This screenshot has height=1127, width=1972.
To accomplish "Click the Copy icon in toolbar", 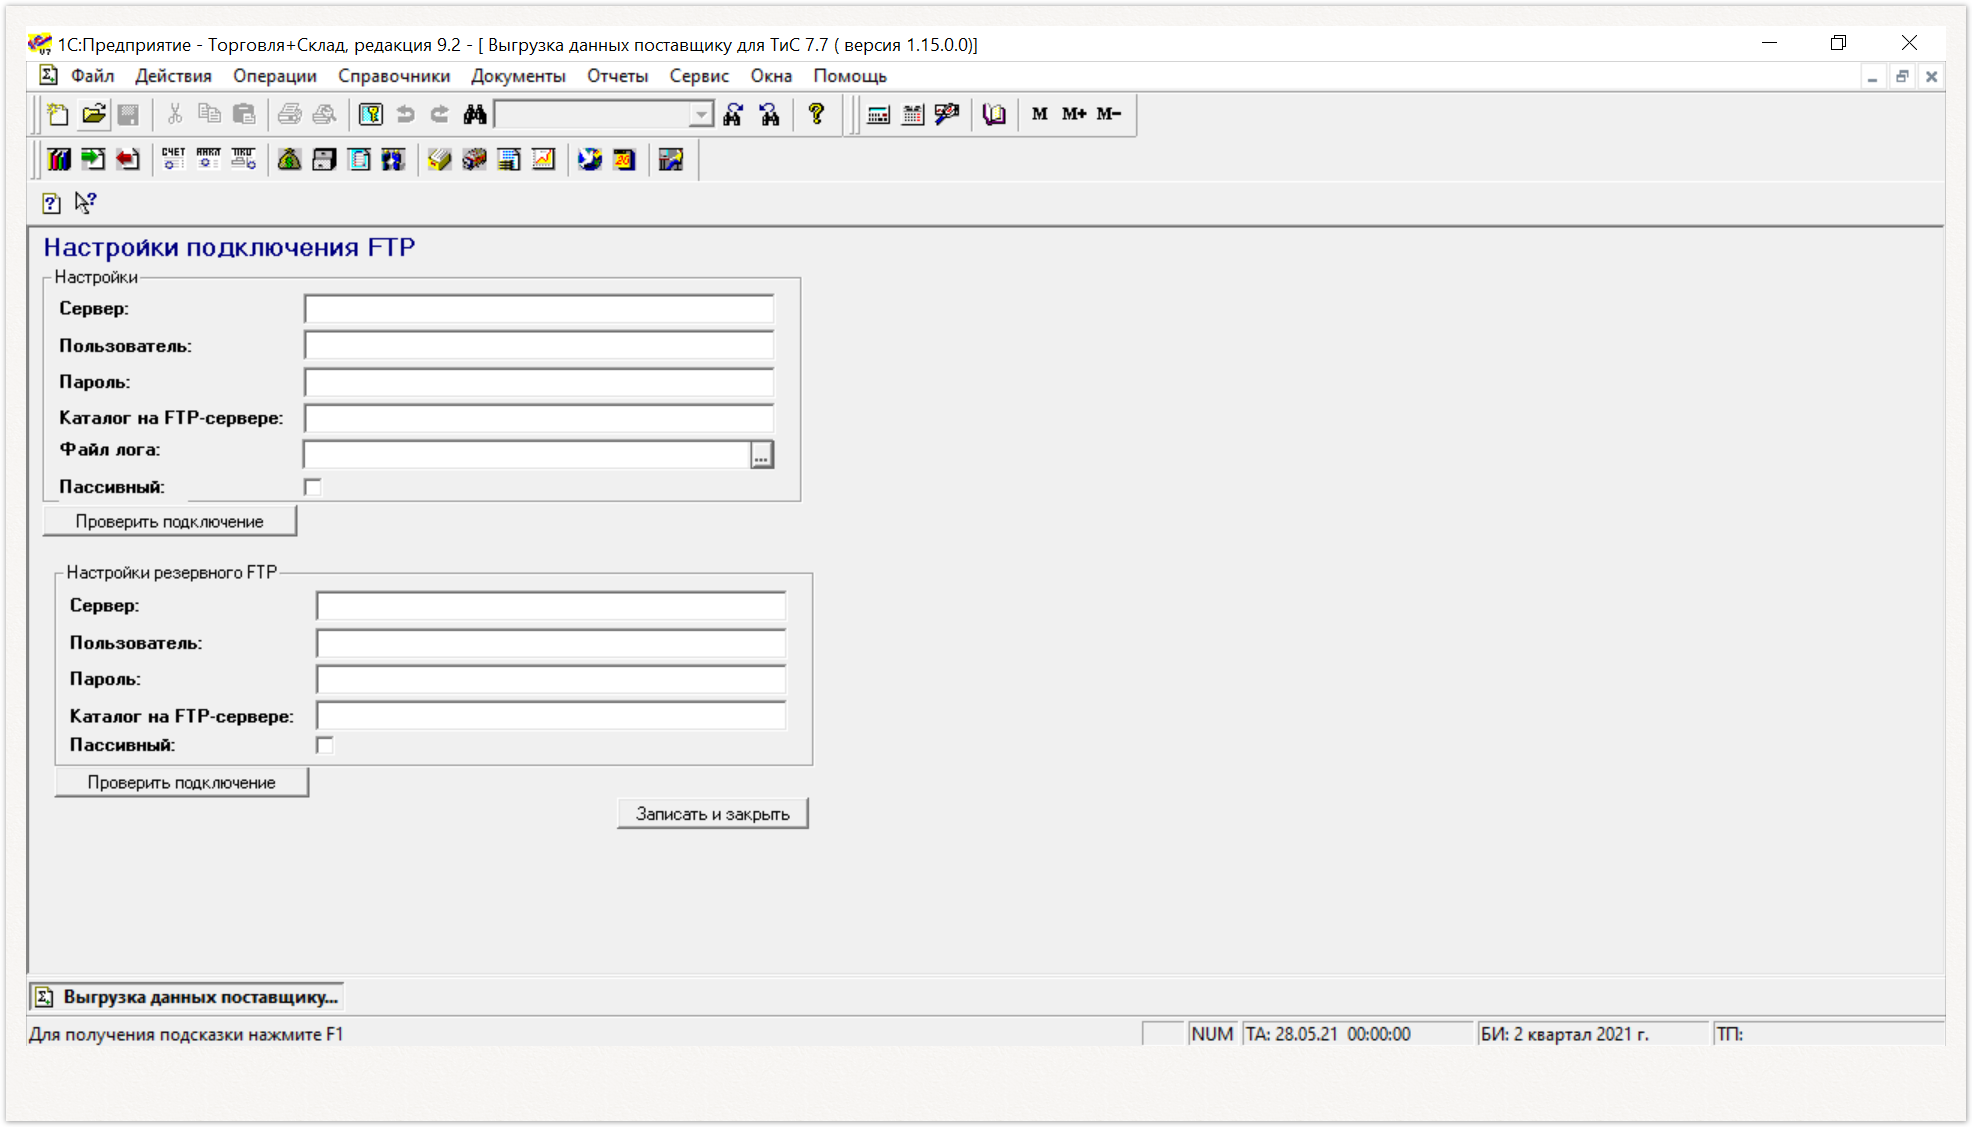I will 209,114.
